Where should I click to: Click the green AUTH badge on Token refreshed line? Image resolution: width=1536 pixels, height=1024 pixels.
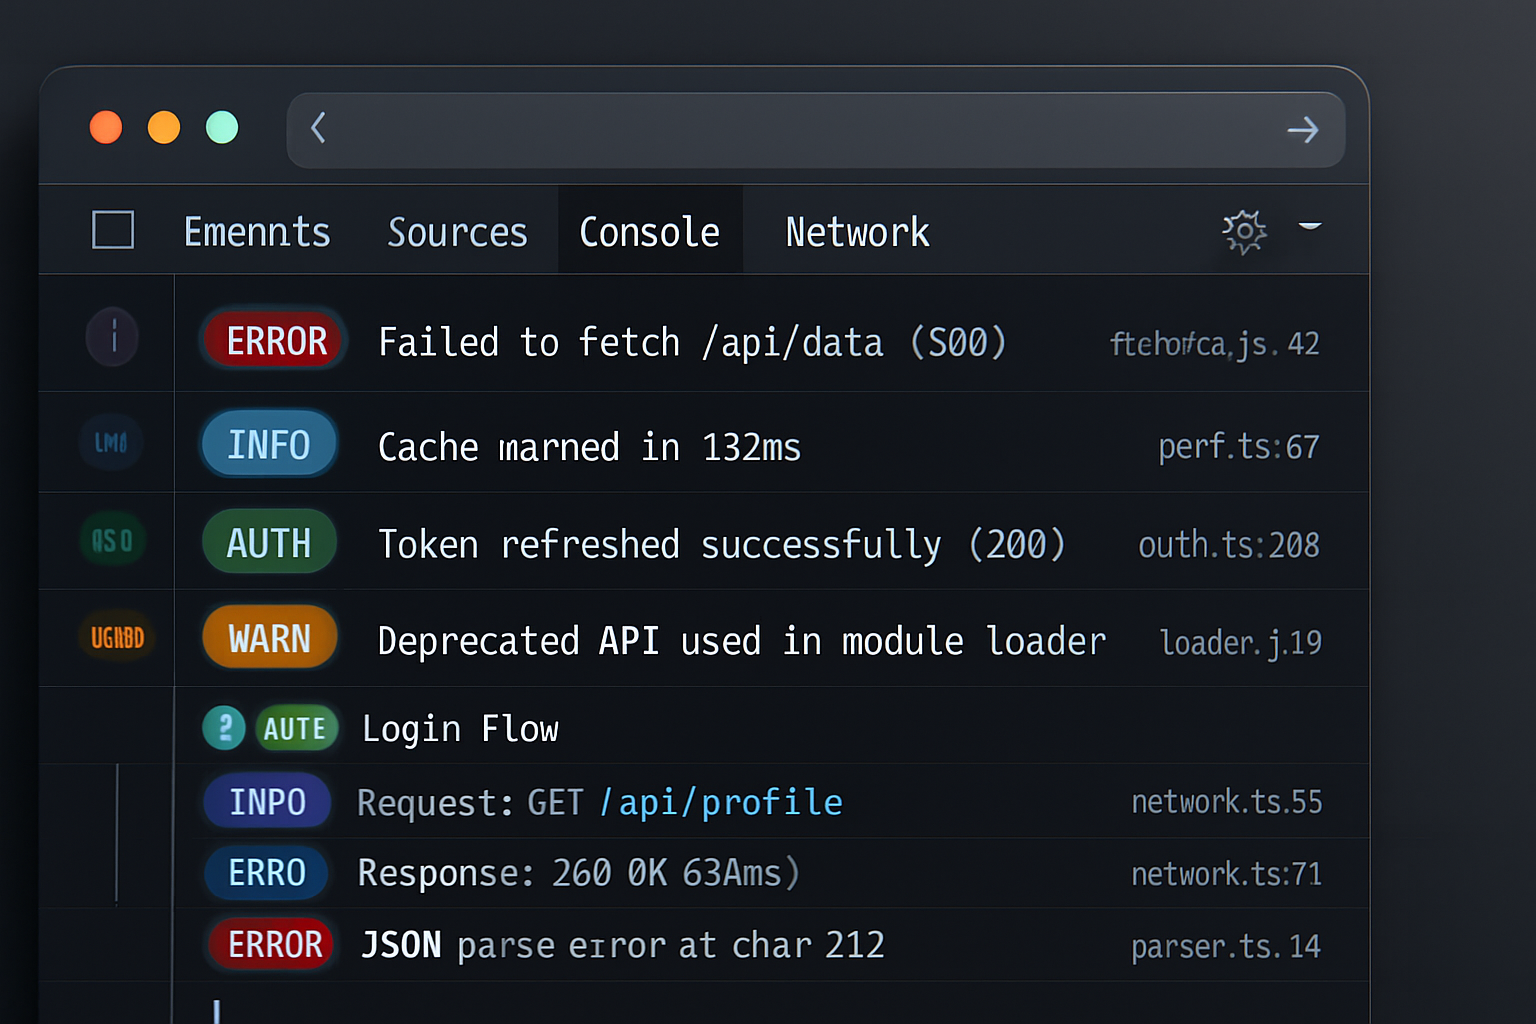[268, 542]
